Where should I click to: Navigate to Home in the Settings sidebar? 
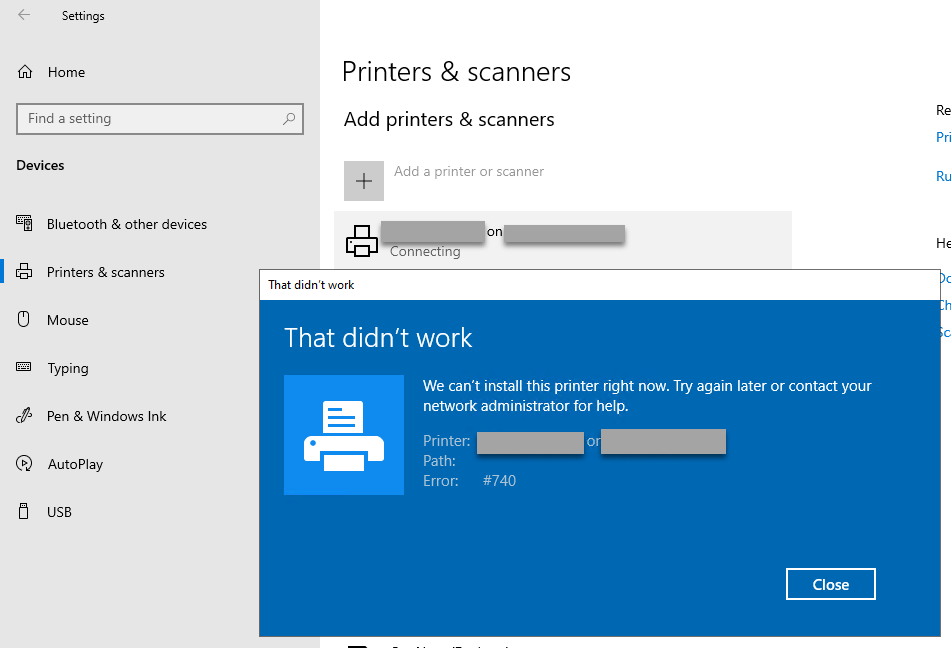coord(66,71)
